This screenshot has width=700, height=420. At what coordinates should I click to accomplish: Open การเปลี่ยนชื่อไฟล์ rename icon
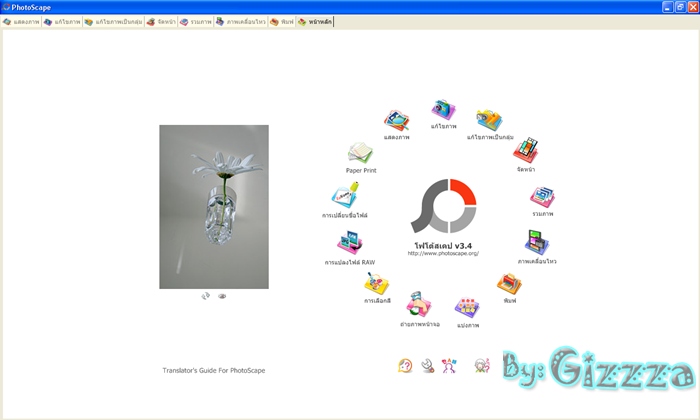pyautogui.click(x=345, y=195)
